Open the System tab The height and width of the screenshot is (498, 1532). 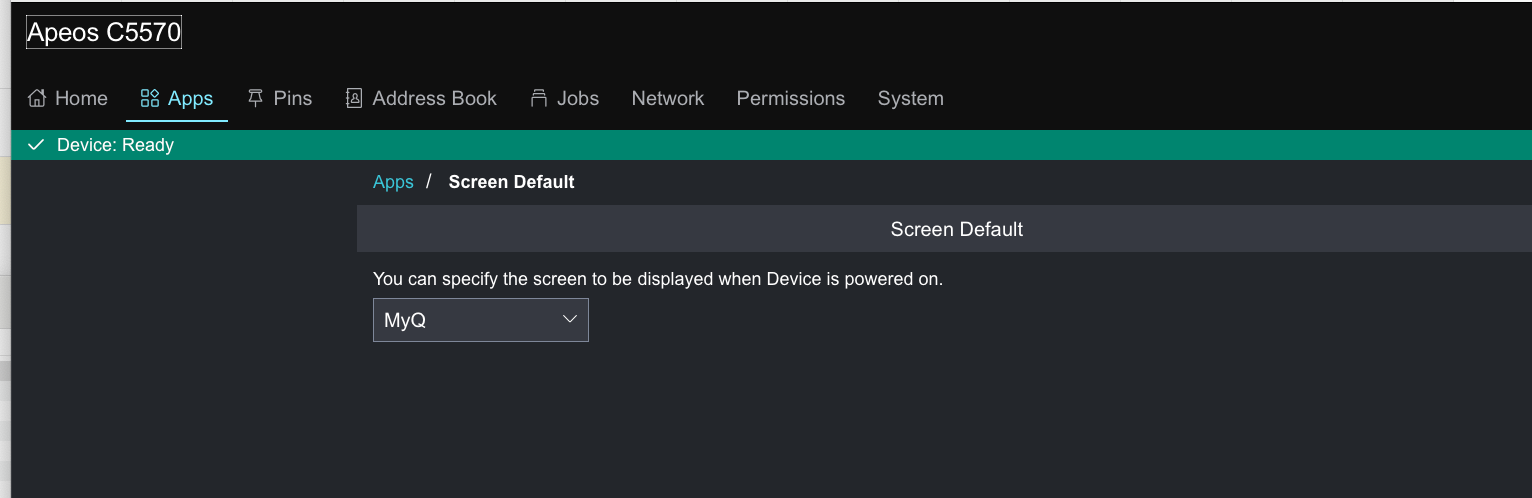coord(910,98)
